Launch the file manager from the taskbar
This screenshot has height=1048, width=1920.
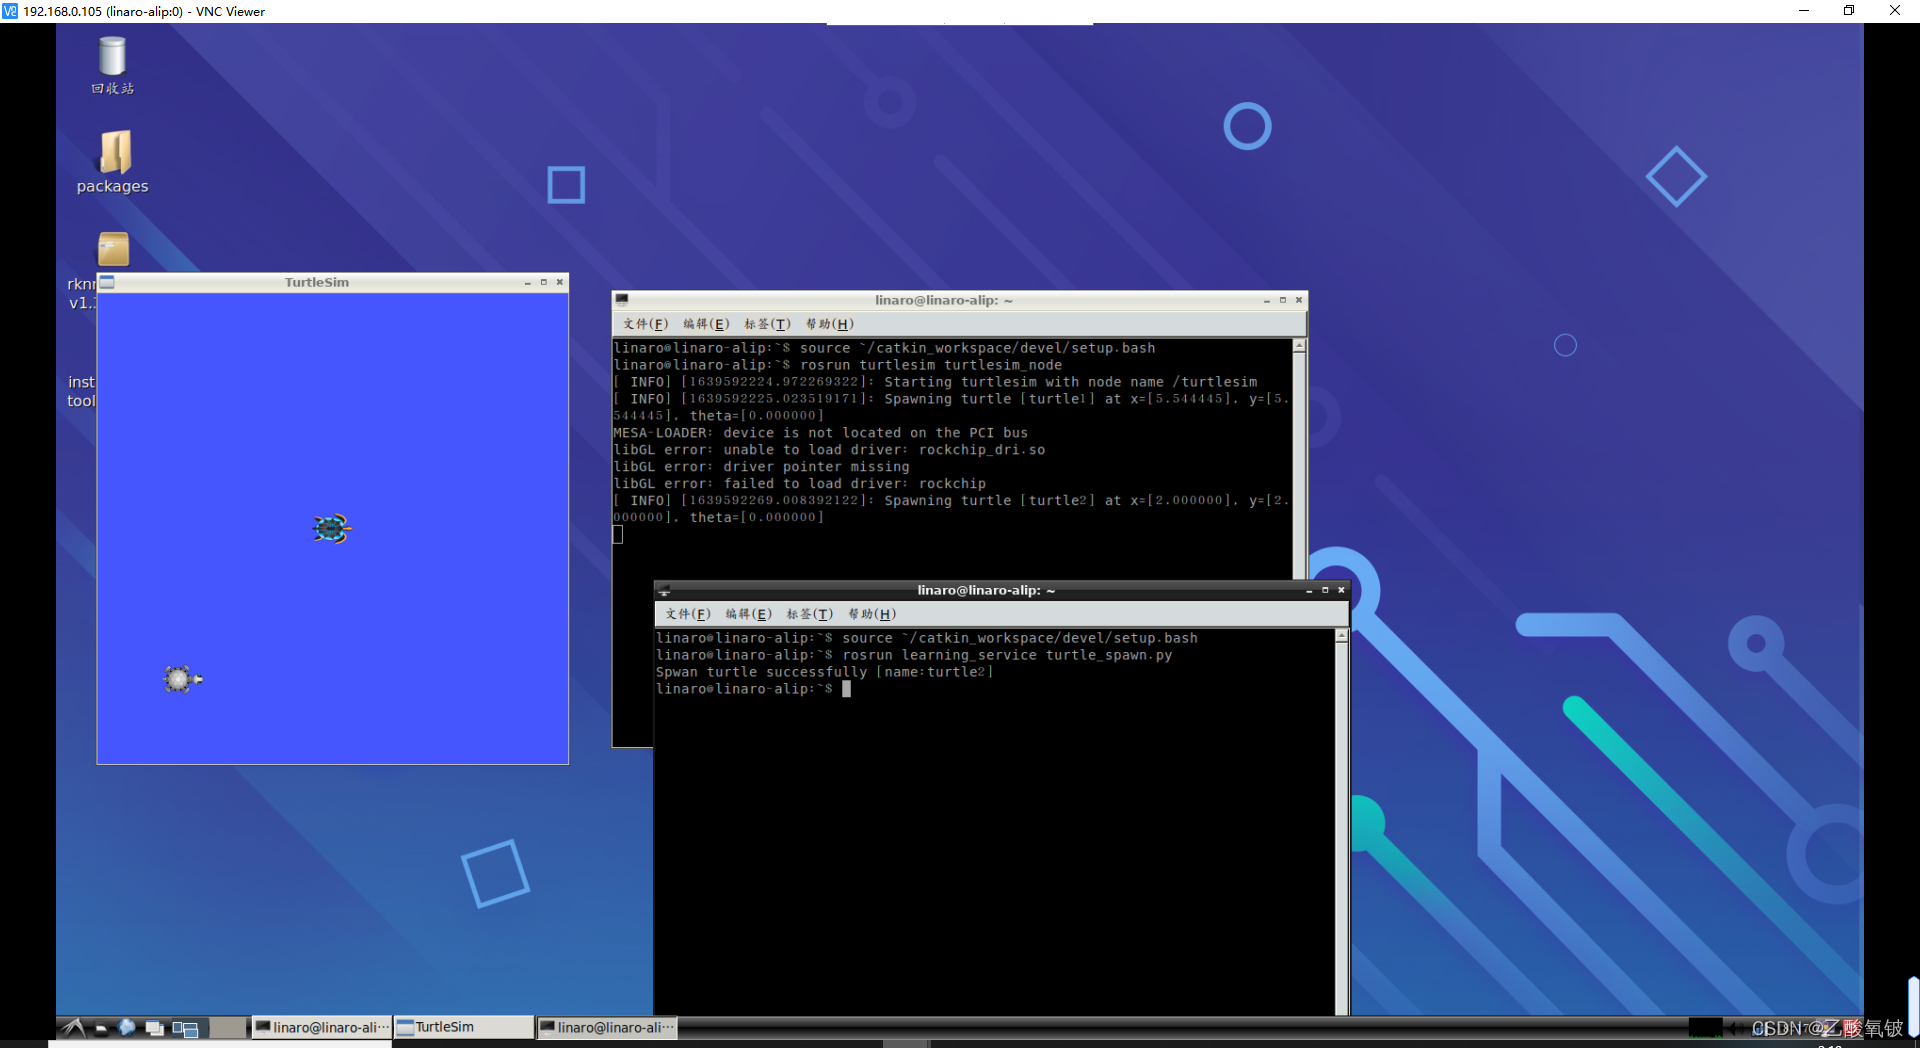click(101, 1027)
